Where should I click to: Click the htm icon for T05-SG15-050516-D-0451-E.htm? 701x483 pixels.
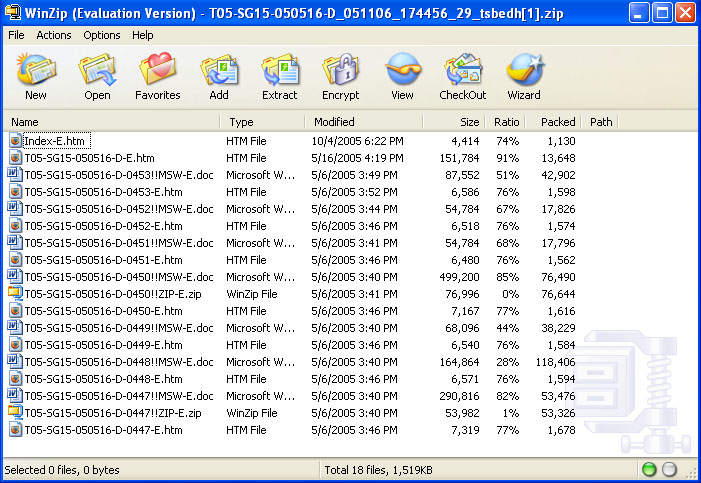(x=15, y=260)
